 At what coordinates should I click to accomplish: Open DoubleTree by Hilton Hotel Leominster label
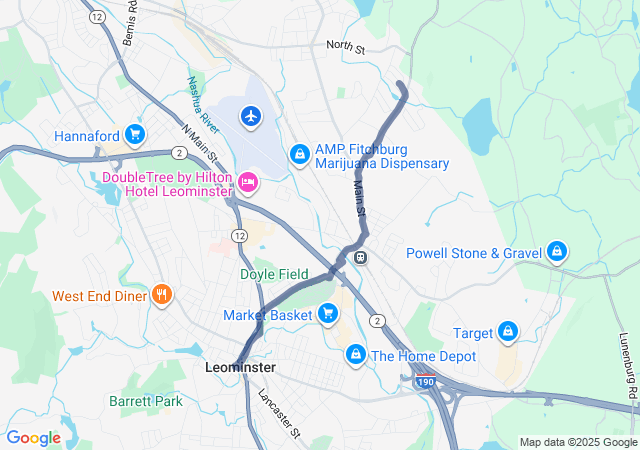click(x=167, y=184)
